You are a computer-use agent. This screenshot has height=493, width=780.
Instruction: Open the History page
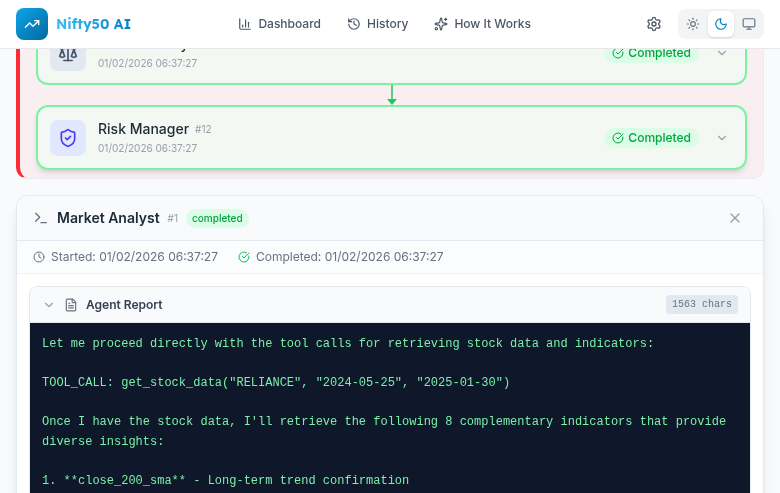point(378,24)
